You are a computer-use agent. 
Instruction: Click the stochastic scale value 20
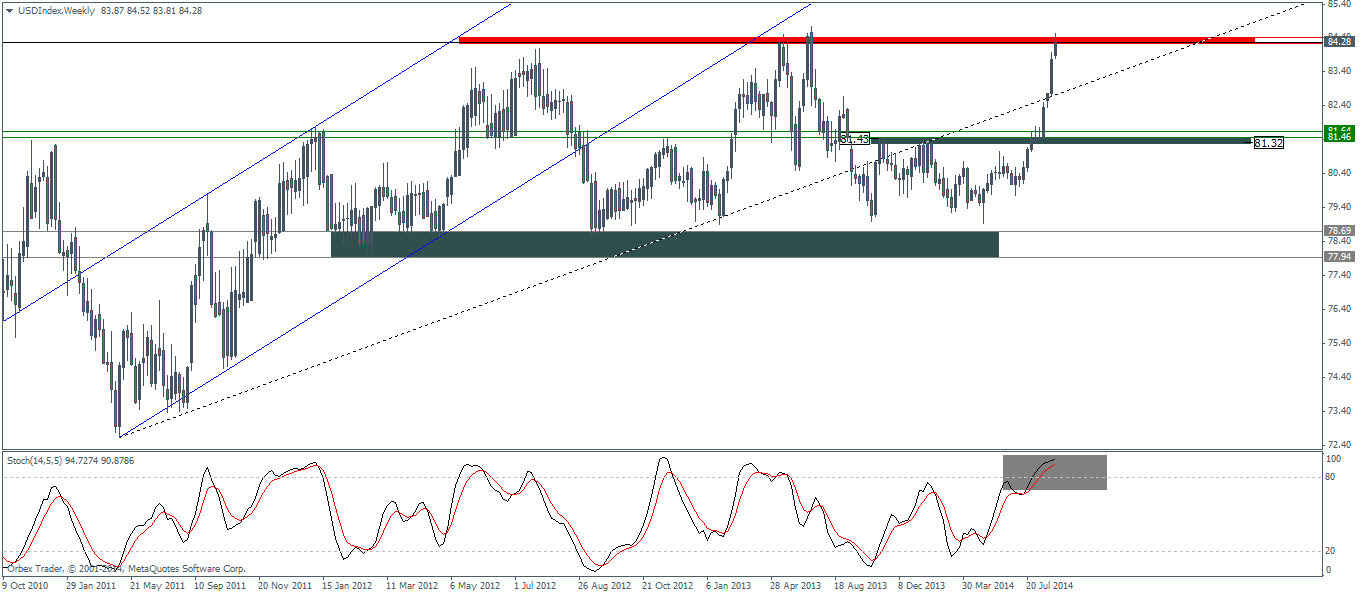tap(1331, 551)
